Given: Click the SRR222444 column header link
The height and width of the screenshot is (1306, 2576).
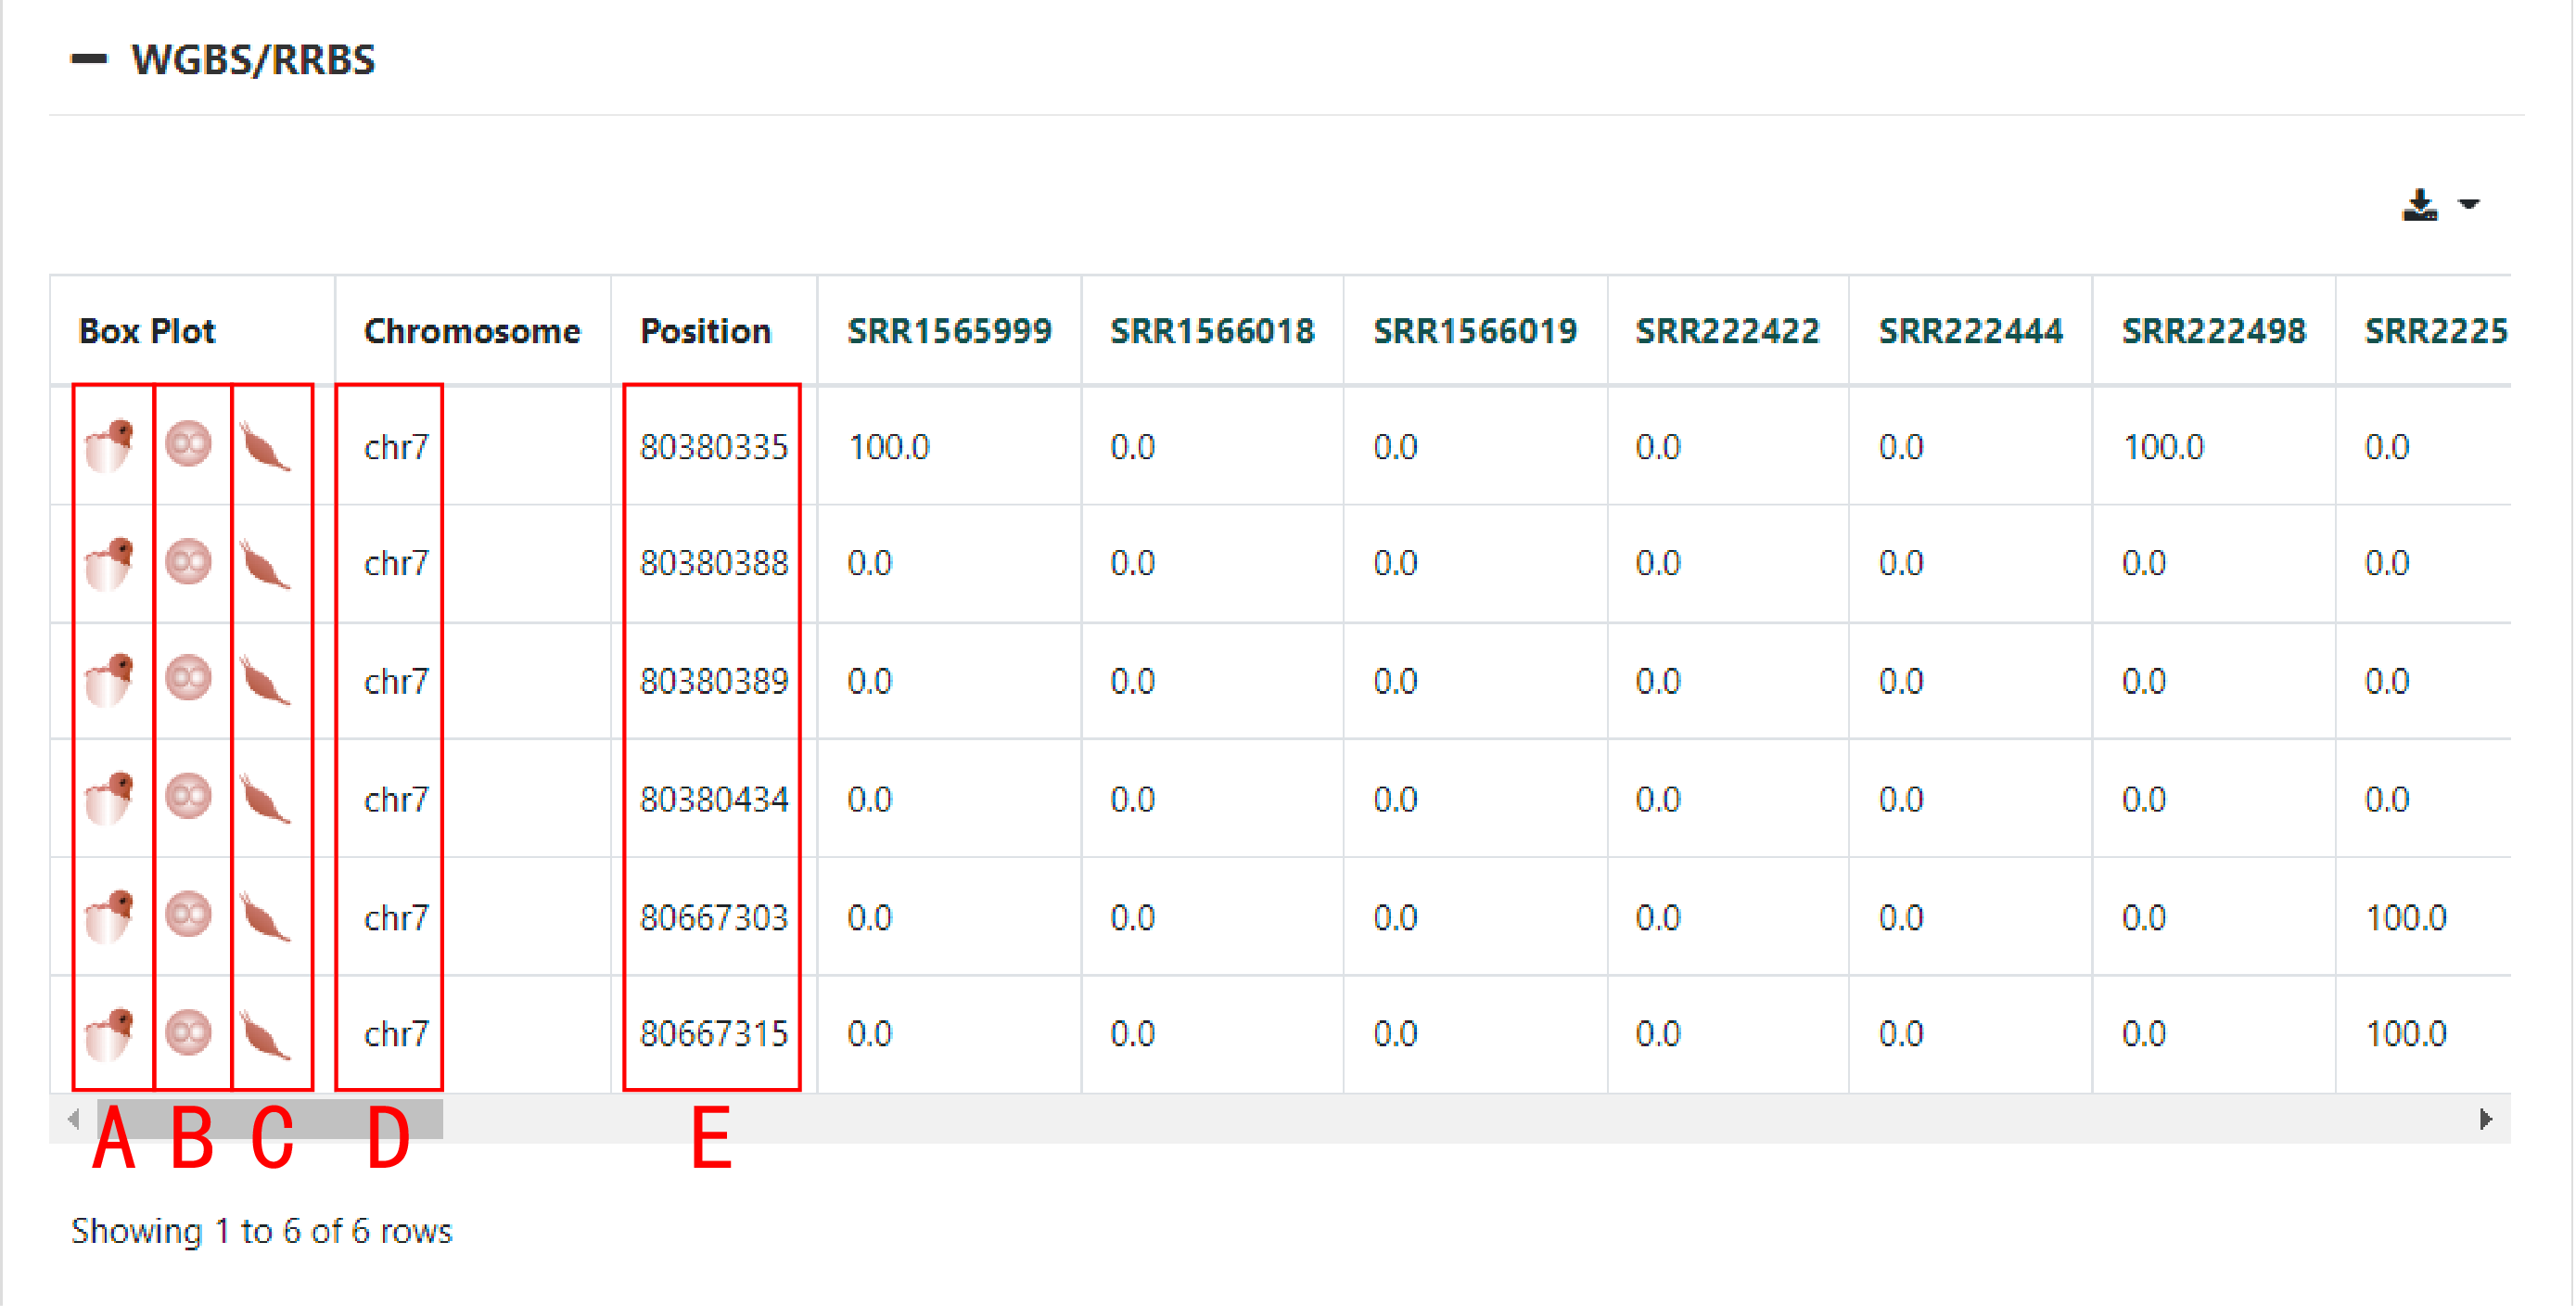Looking at the screenshot, I should point(1970,331).
